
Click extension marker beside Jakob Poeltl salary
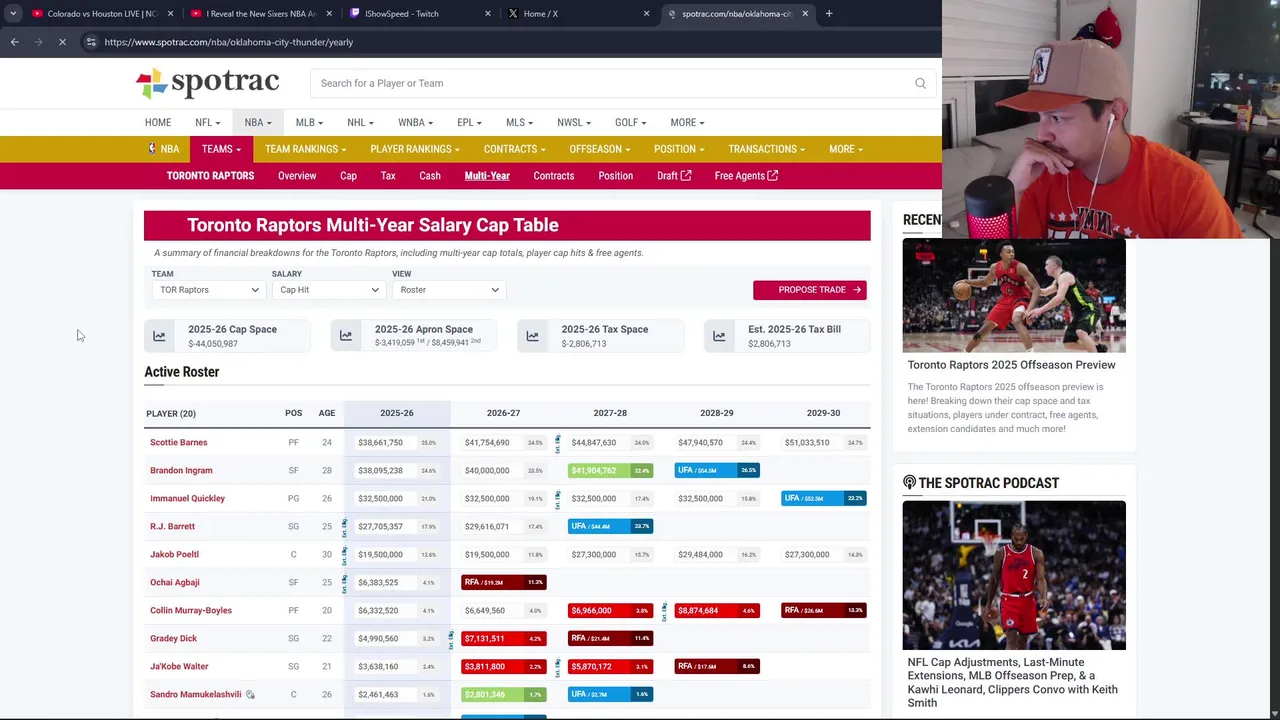pyautogui.click(x=344, y=554)
